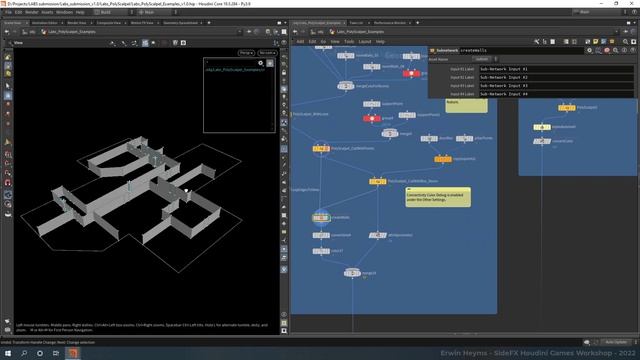Click the info icon in parameter pane
Viewport: 640px width, 360px height.
click(x=624, y=50)
